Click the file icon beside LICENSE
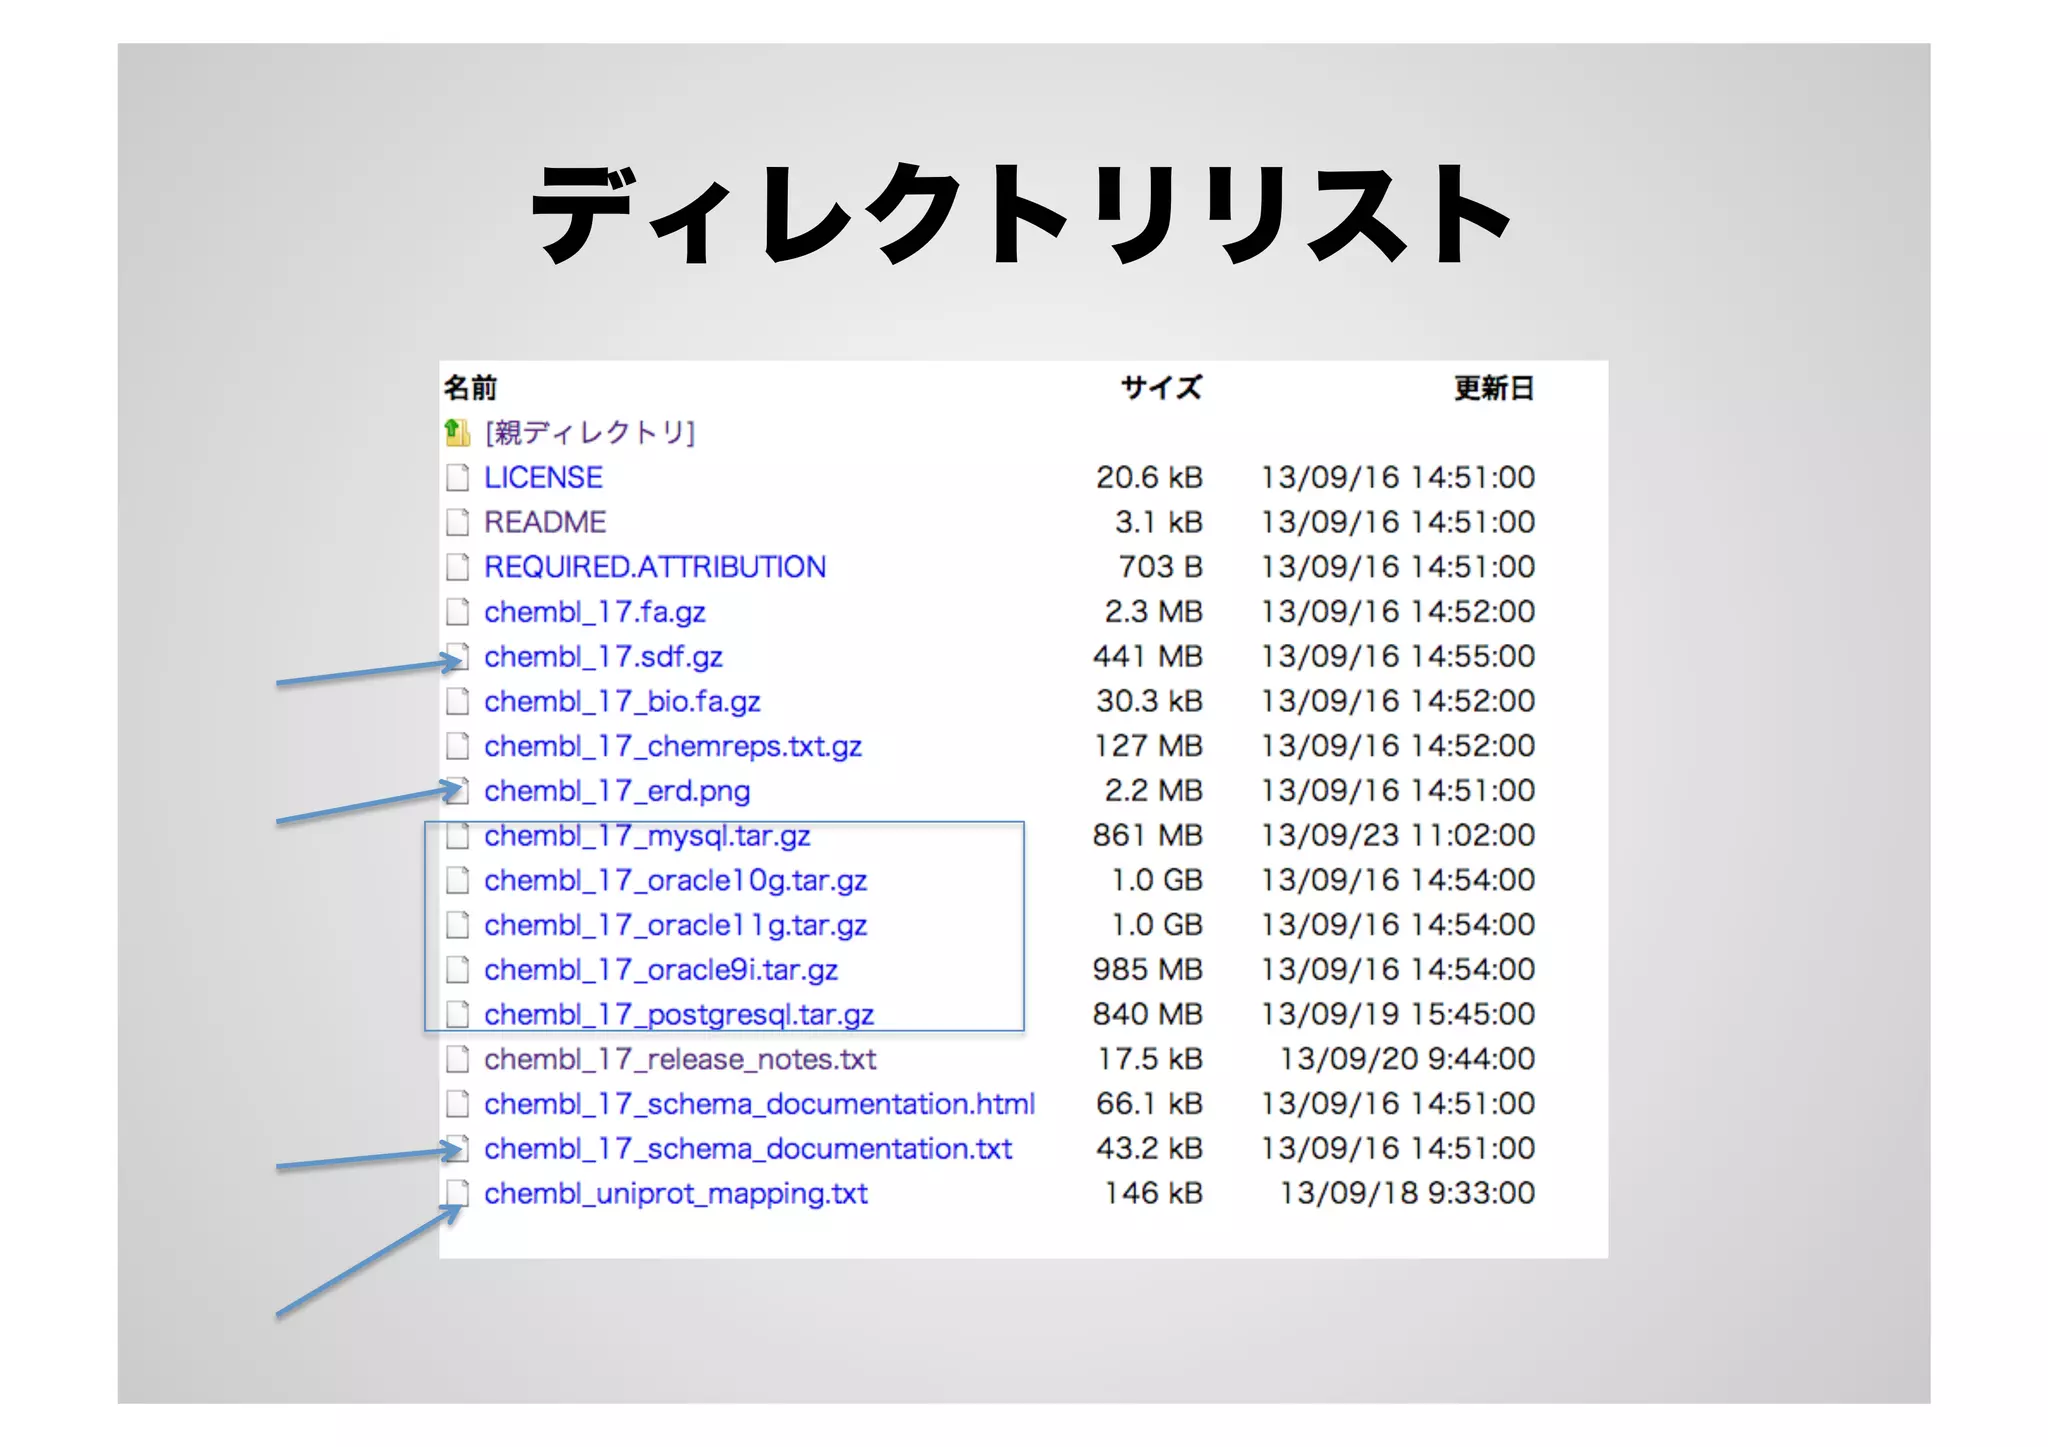 pos(457,478)
